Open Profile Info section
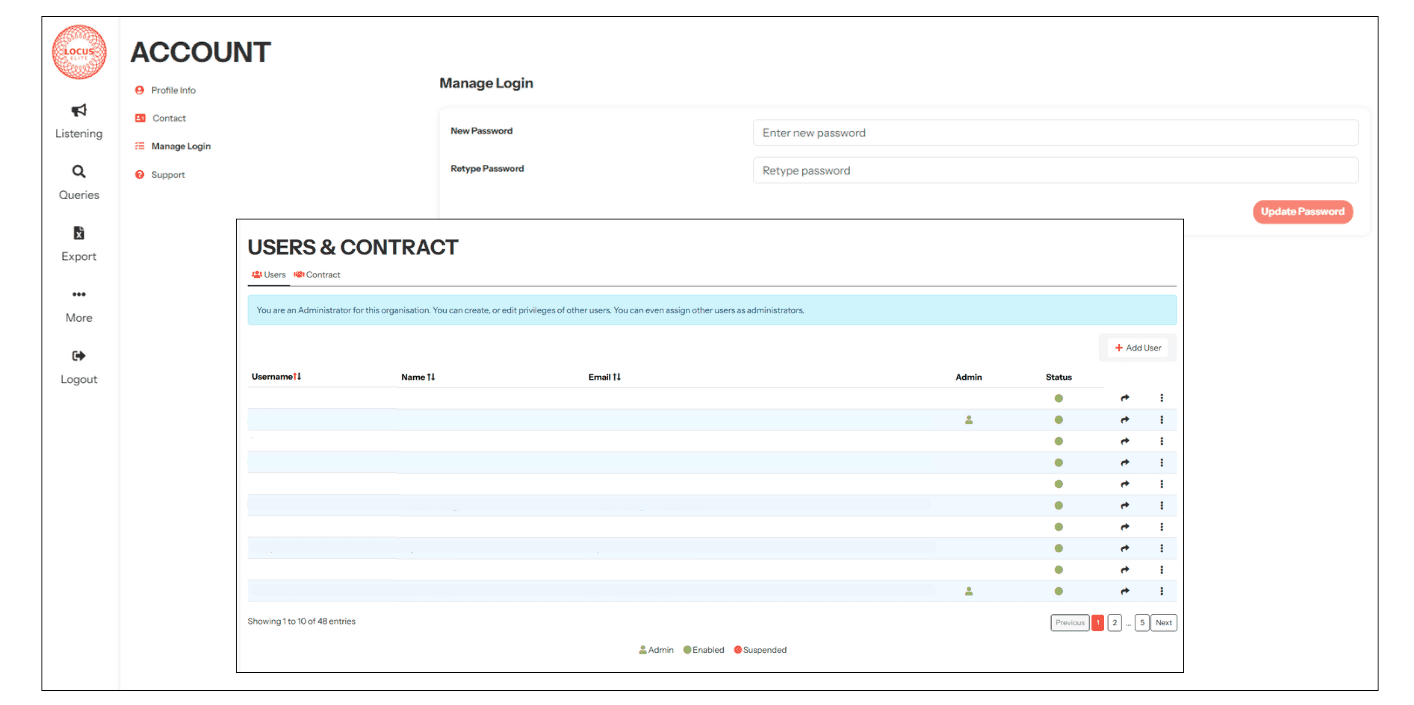The image size is (1414, 705). [173, 90]
